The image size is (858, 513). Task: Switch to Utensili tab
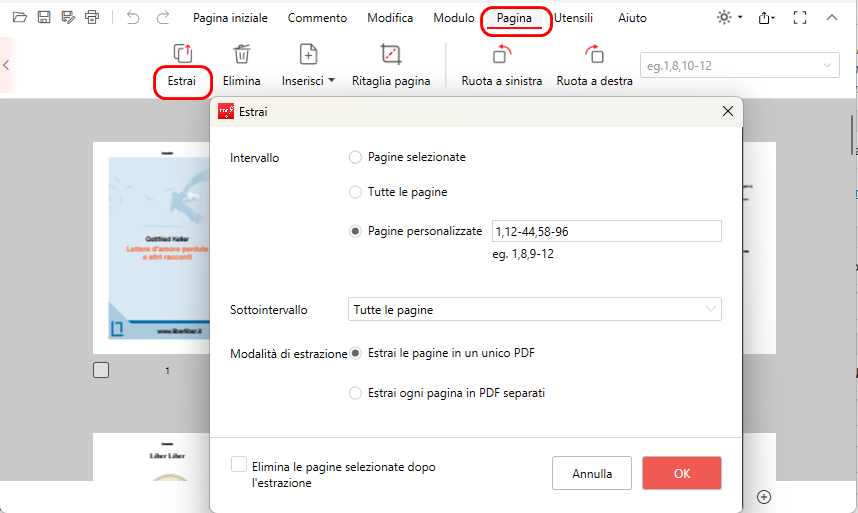click(573, 18)
